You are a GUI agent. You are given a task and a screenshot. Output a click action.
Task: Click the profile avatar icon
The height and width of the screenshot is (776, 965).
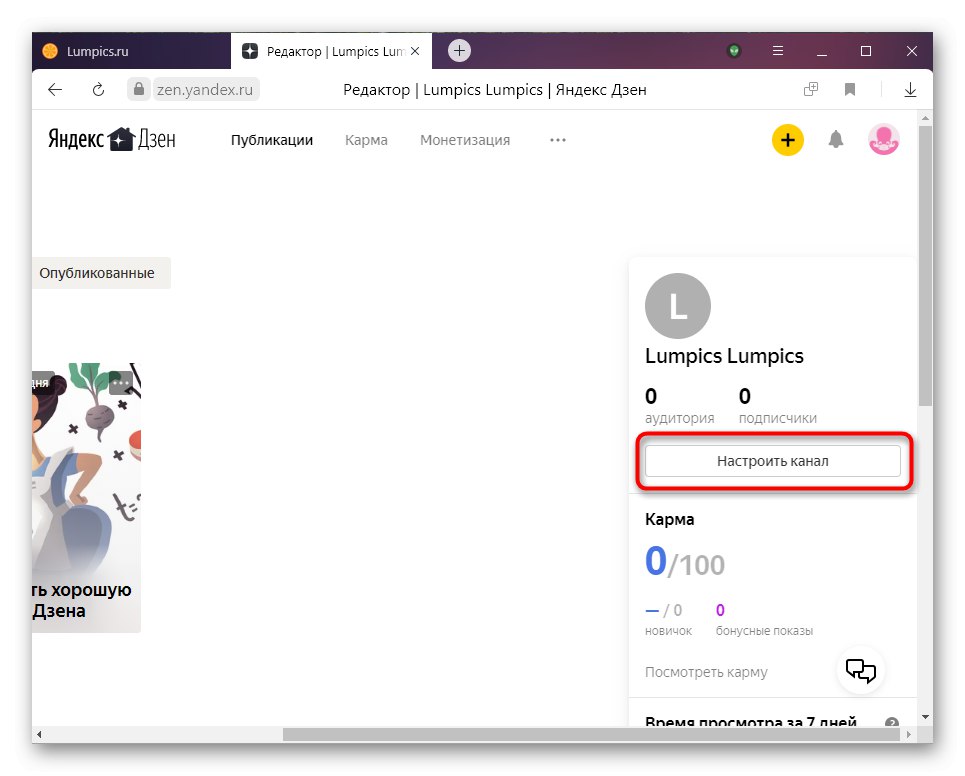click(883, 140)
